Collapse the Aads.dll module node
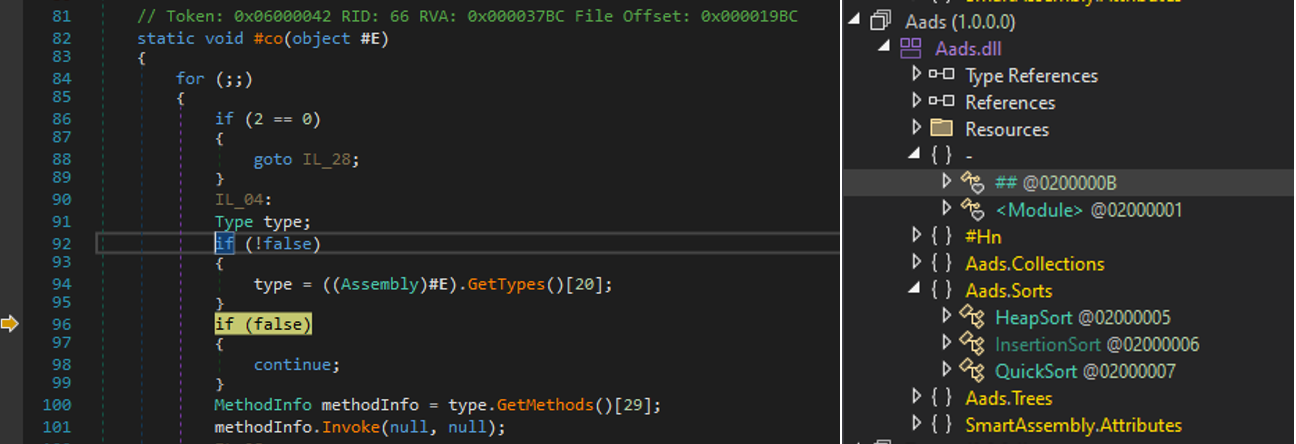The width and height of the screenshot is (1296, 444). click(x=884, y=48)
